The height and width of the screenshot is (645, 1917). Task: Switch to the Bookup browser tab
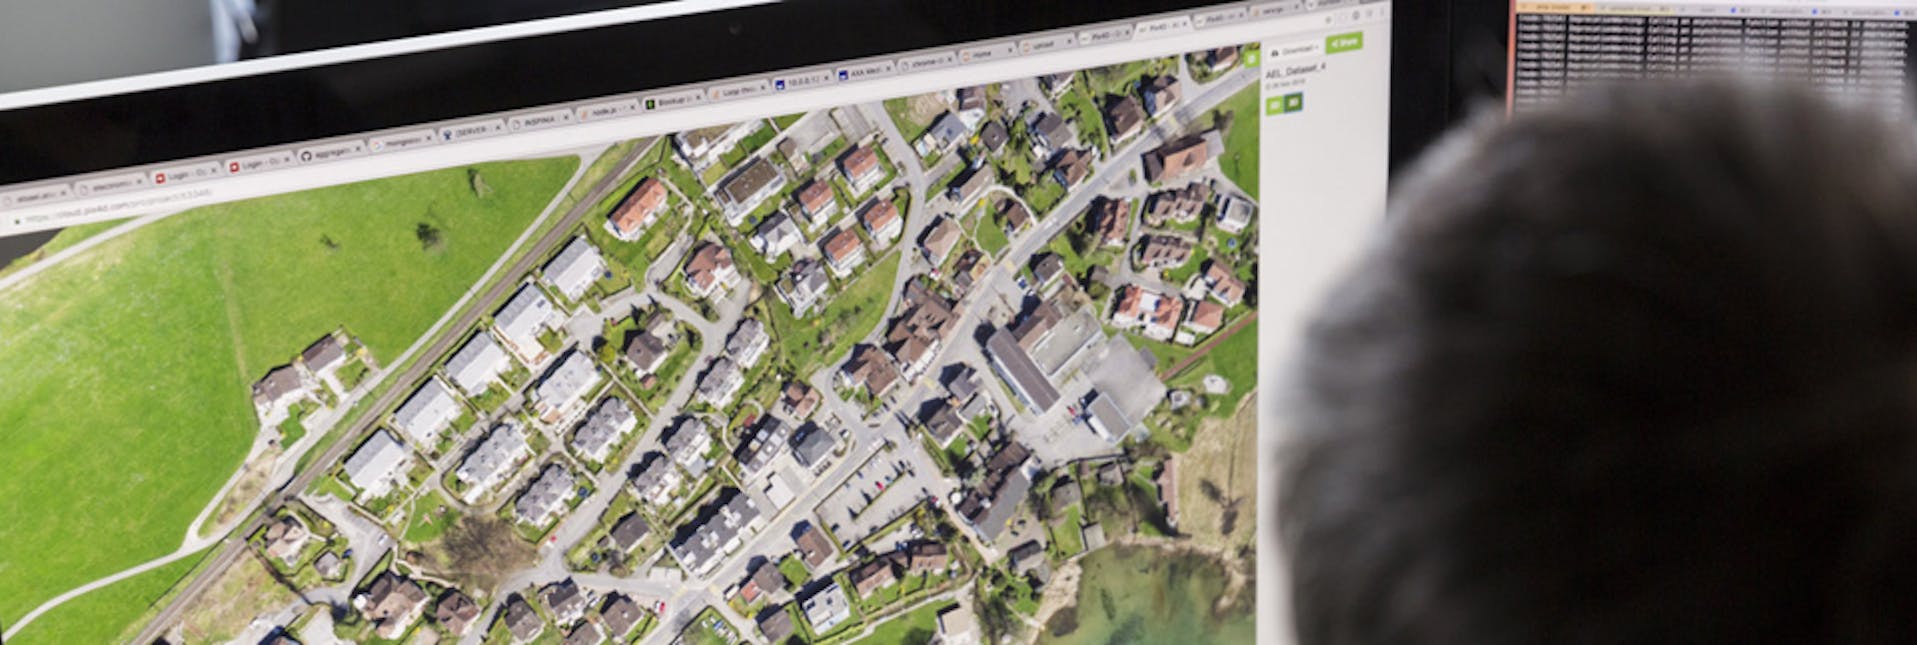[673, 101]
